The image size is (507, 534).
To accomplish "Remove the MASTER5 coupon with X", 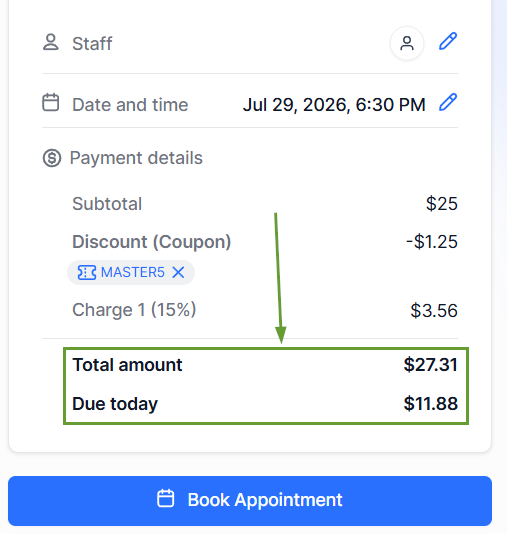I will (x=178, y=272).
